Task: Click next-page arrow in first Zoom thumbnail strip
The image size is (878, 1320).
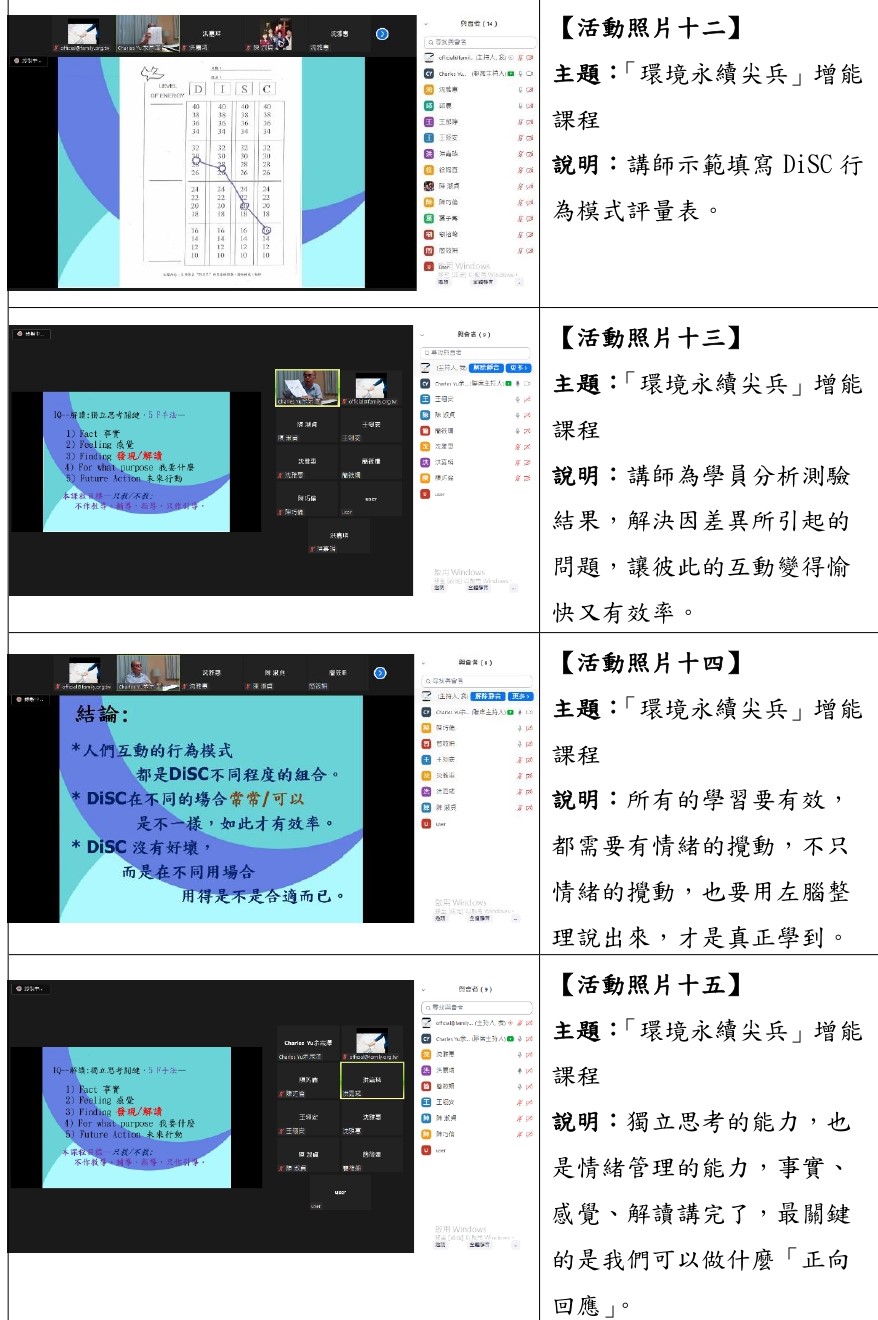Action: tap(382, 34)
